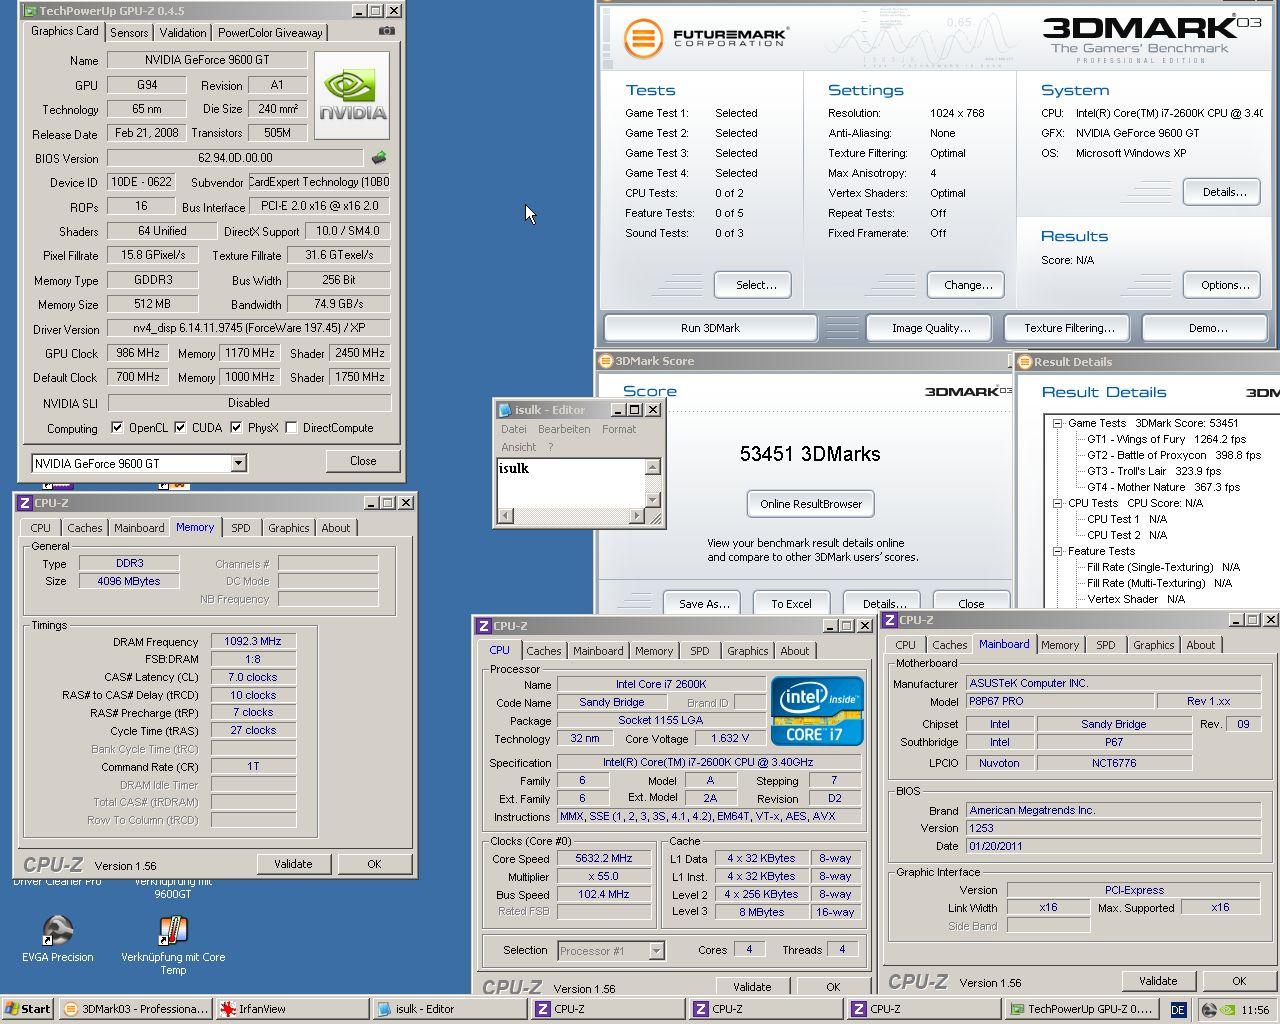The width and height of the screenshot is (1280, 1024).
Task: Select GT4 - Mother Nature result
Action: 1163,487
